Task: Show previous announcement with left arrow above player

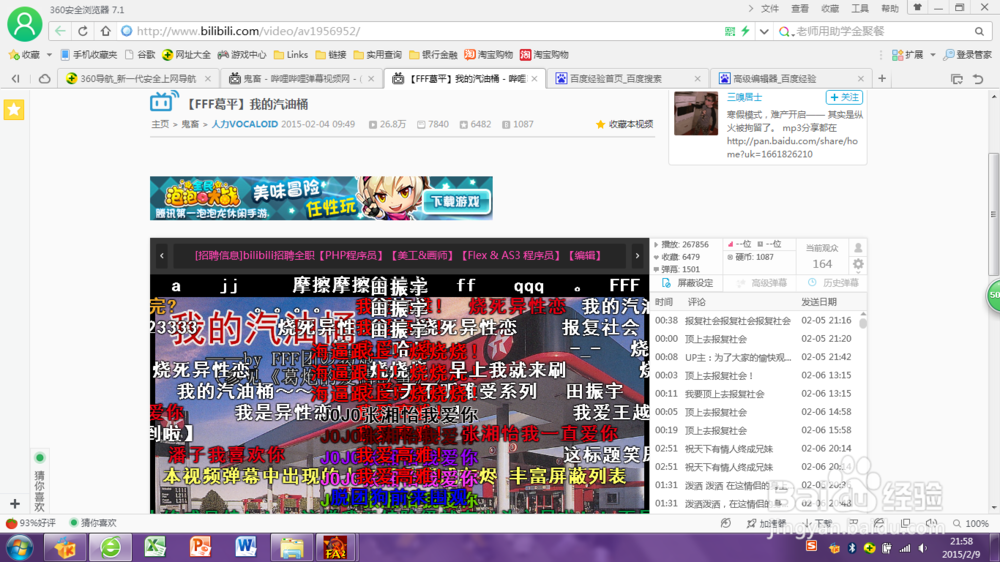Action: point(162,256)
